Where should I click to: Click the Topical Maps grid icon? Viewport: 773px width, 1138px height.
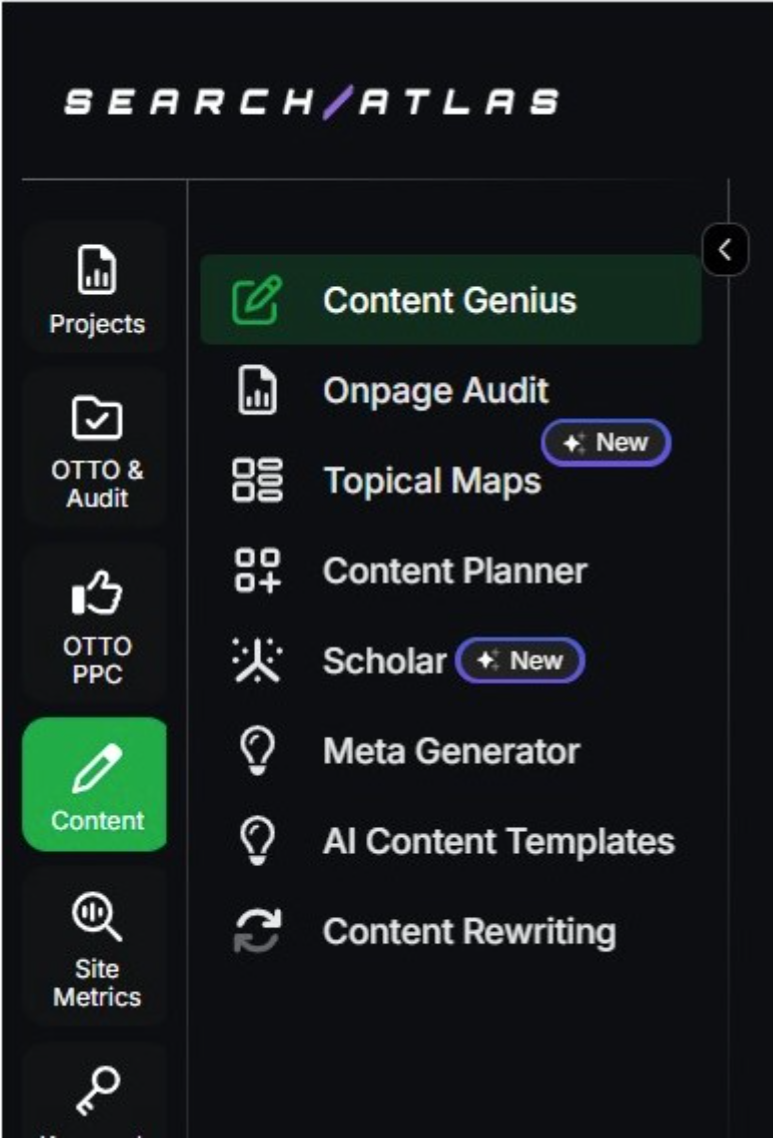[257, 480]
